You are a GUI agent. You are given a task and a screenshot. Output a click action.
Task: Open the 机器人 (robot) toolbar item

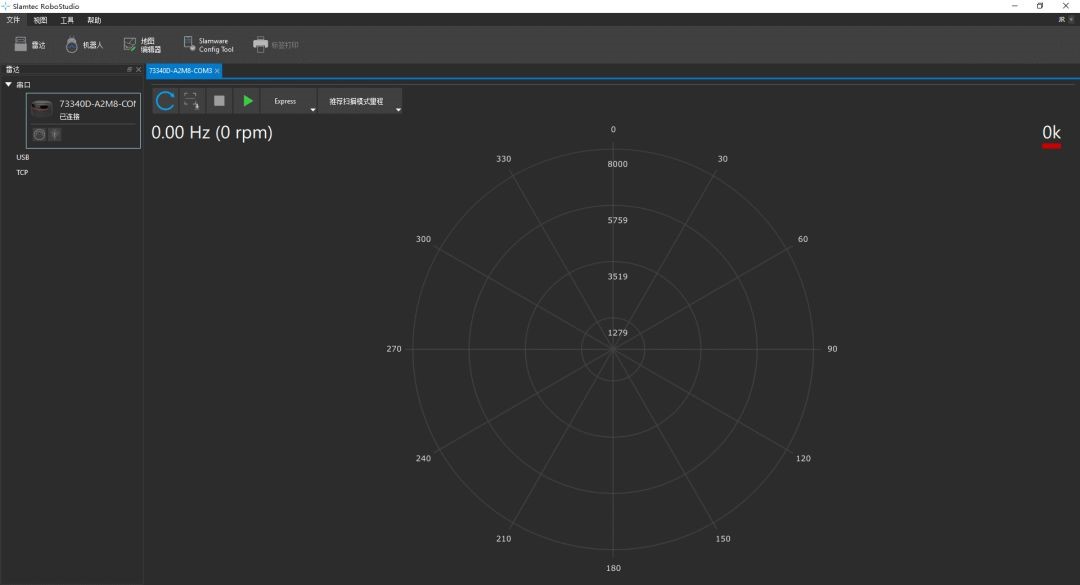click(x=84, y=45)
